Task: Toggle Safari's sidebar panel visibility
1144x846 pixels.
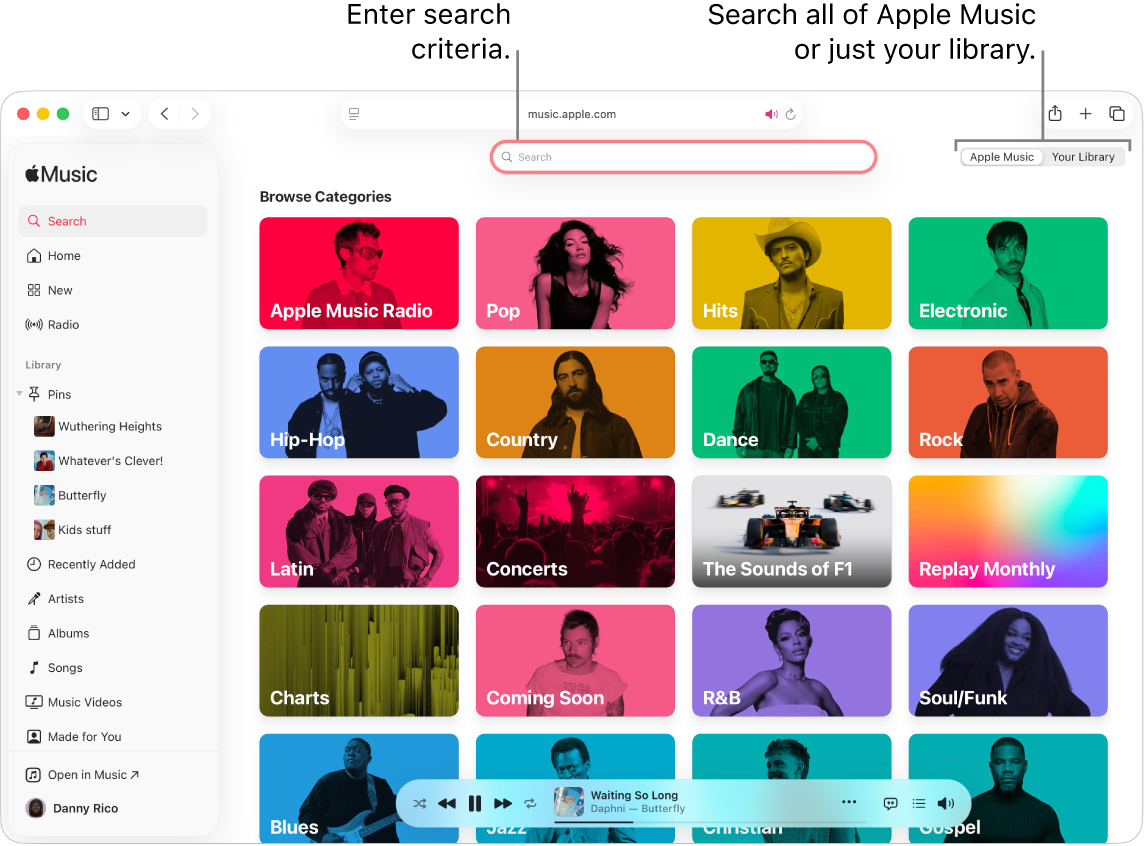Action: coord(100,113)
